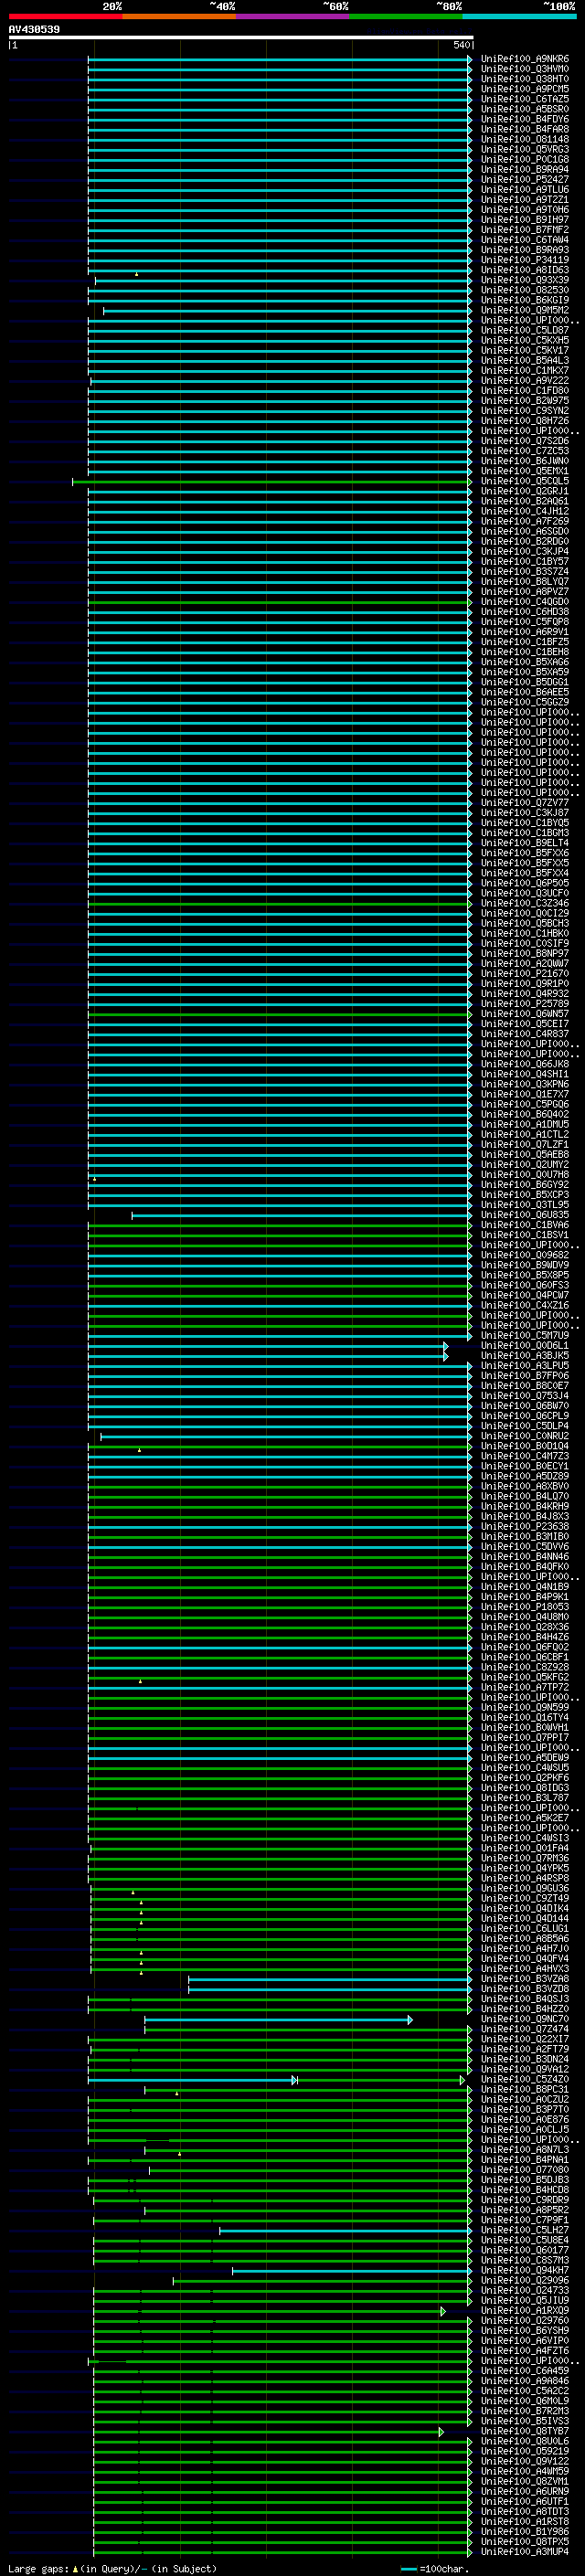Select UniRef100_B7FMF2 label

525,229
